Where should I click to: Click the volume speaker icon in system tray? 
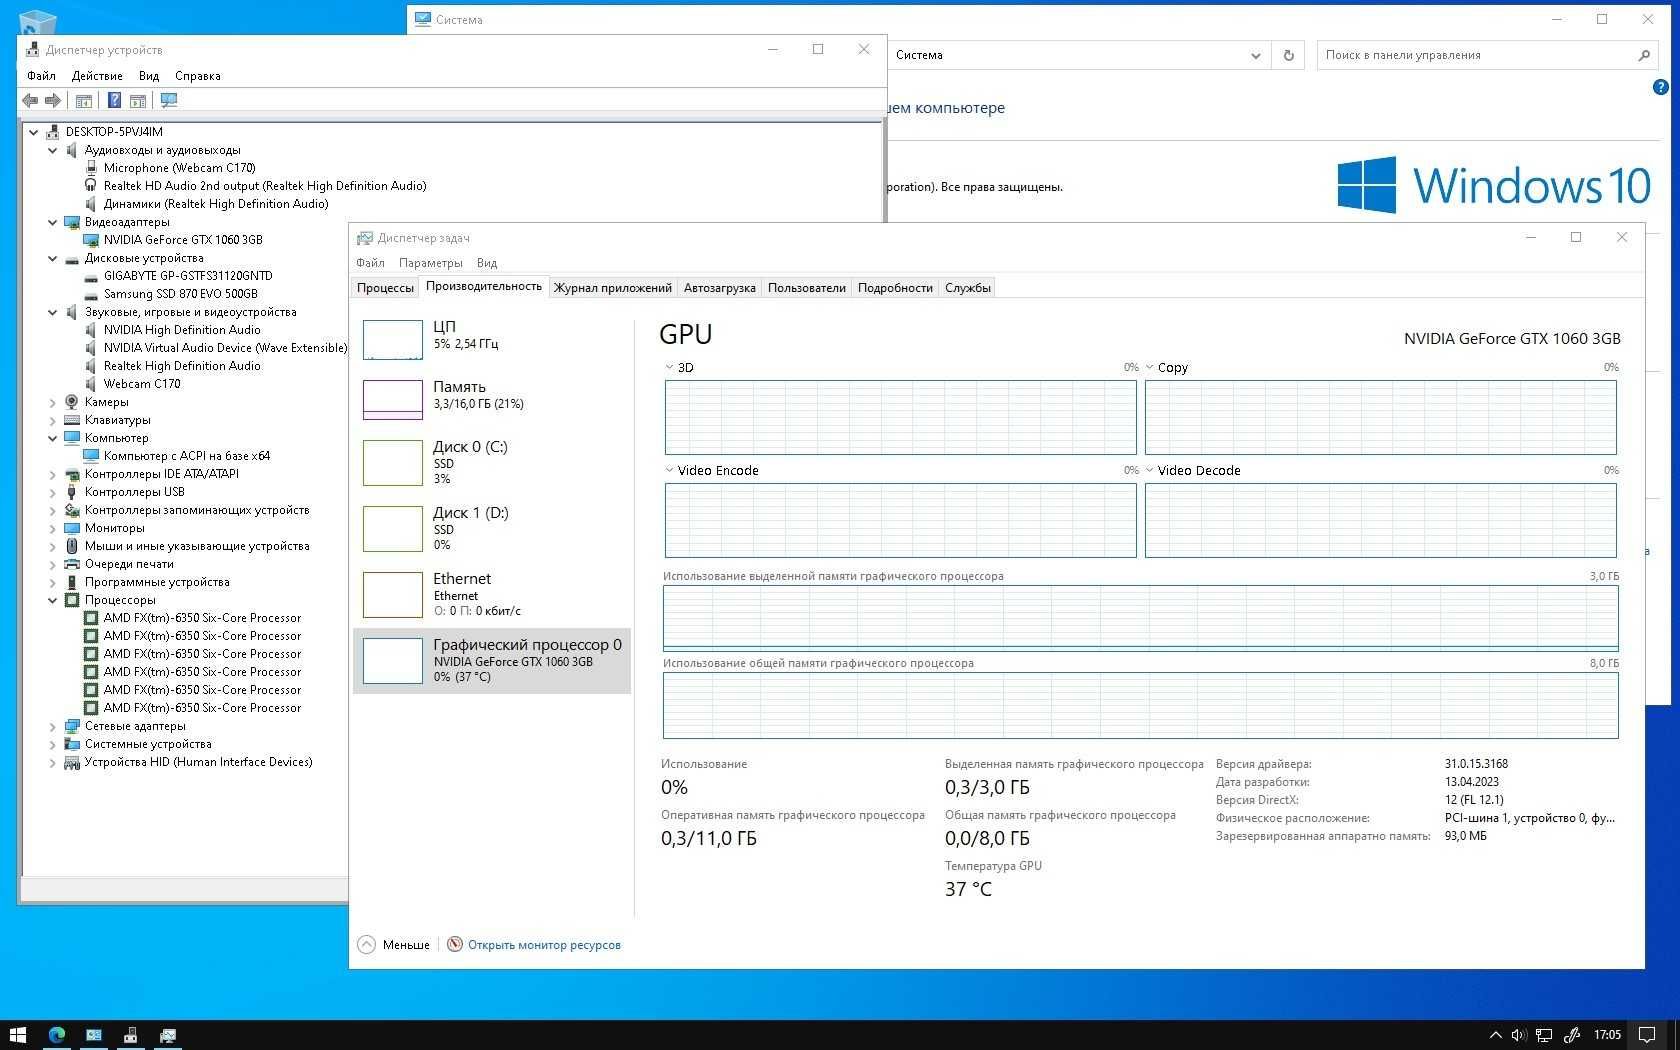(x=1518, y=1035)
